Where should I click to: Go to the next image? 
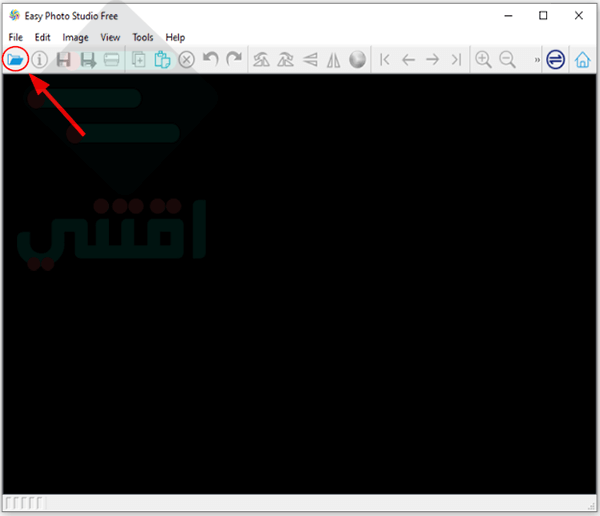pyautogui.click(x=432, y=60)
